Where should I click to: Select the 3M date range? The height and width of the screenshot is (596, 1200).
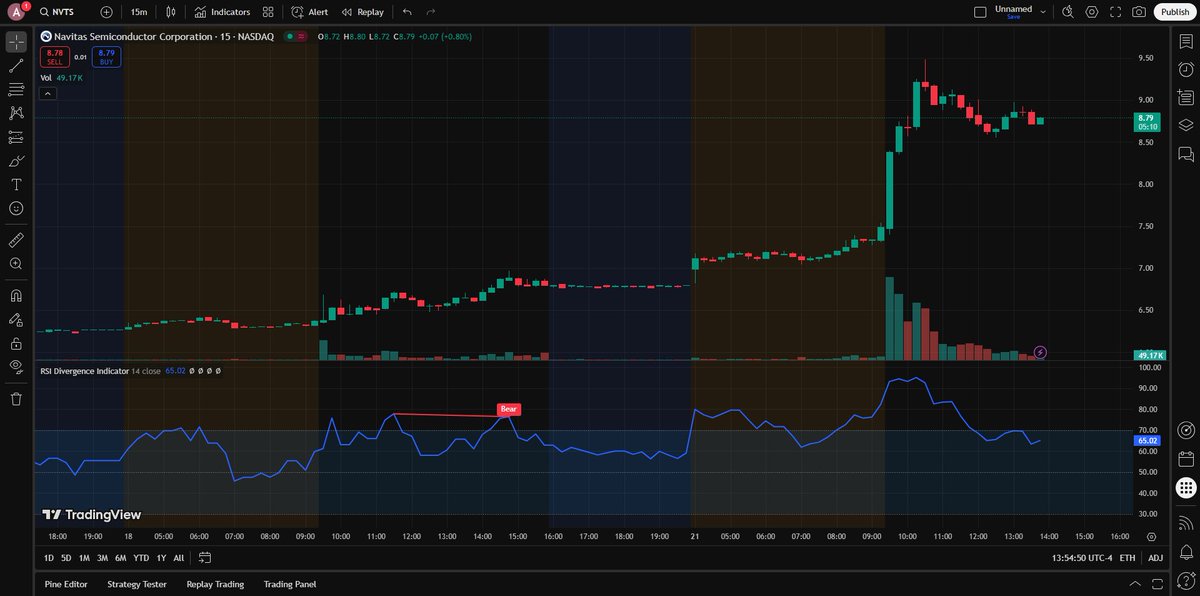click(x=102, y=558)
